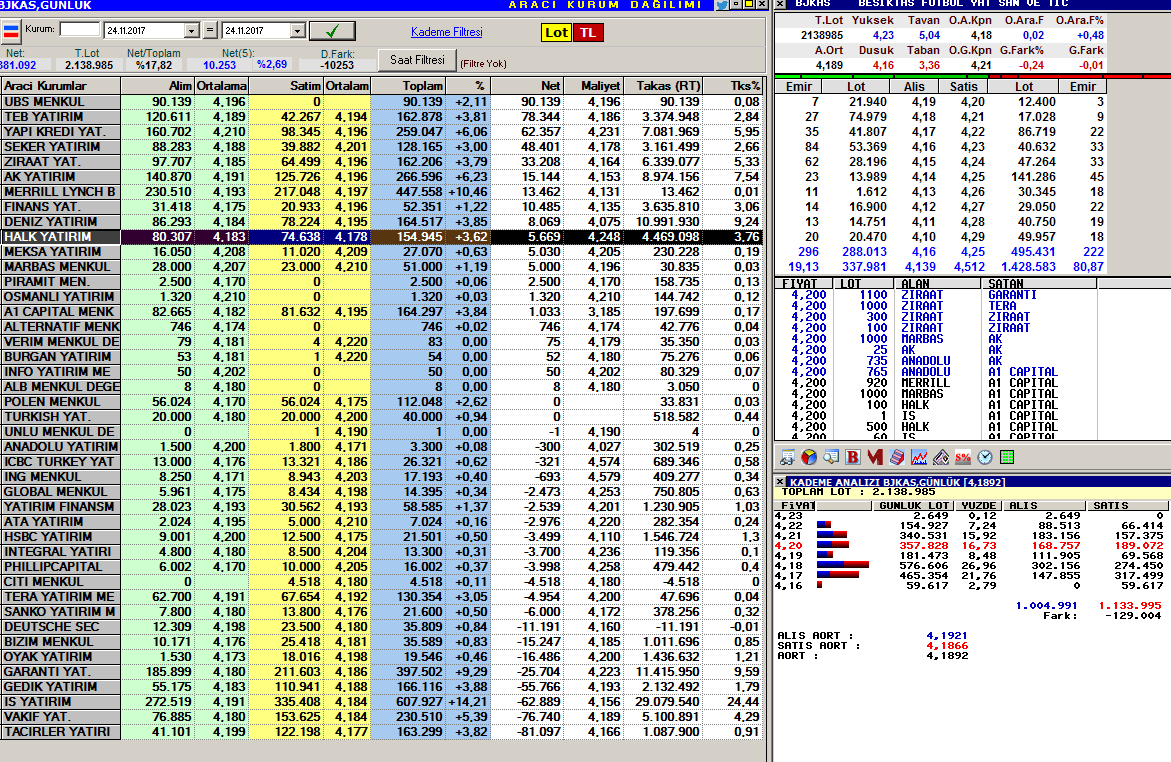
Task: Close the Kademe Analizi panel with its X
Action: pos(780,482)
